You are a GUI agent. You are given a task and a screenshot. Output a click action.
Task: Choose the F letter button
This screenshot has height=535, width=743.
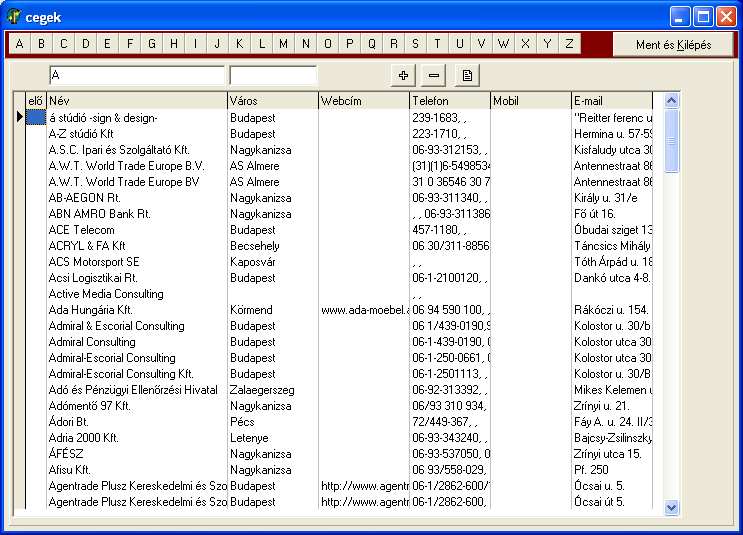[x=130, y=44]
